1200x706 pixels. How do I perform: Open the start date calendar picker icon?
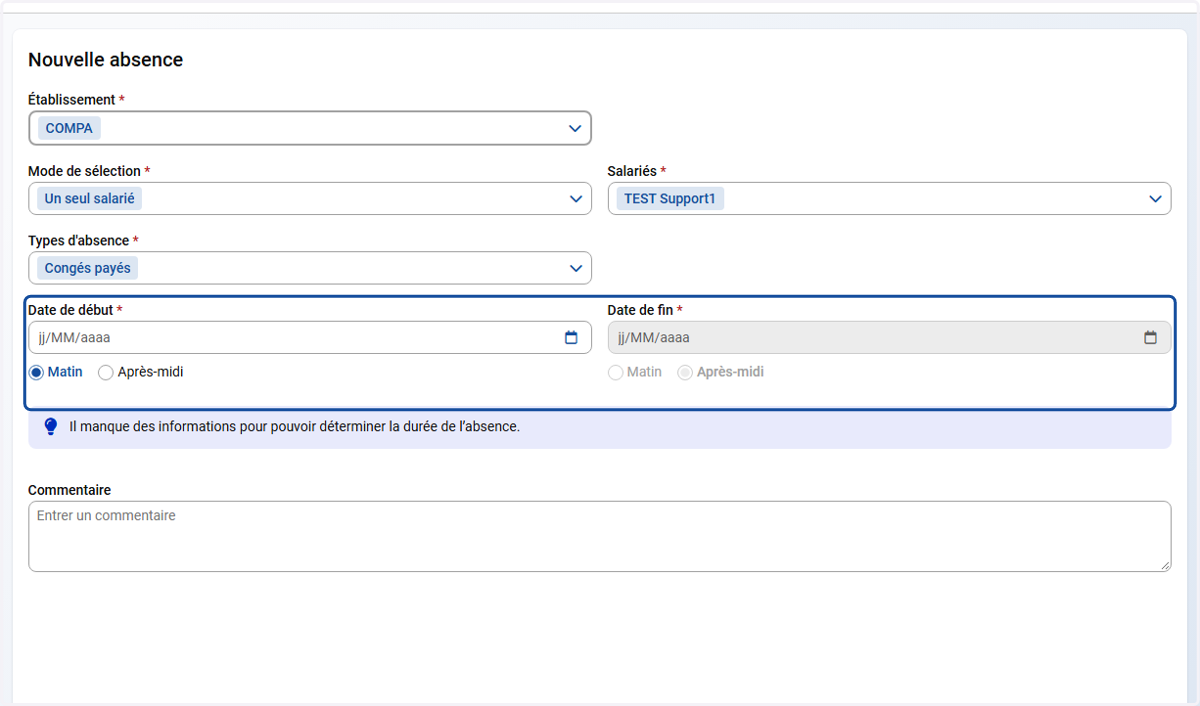pos(571,338)
